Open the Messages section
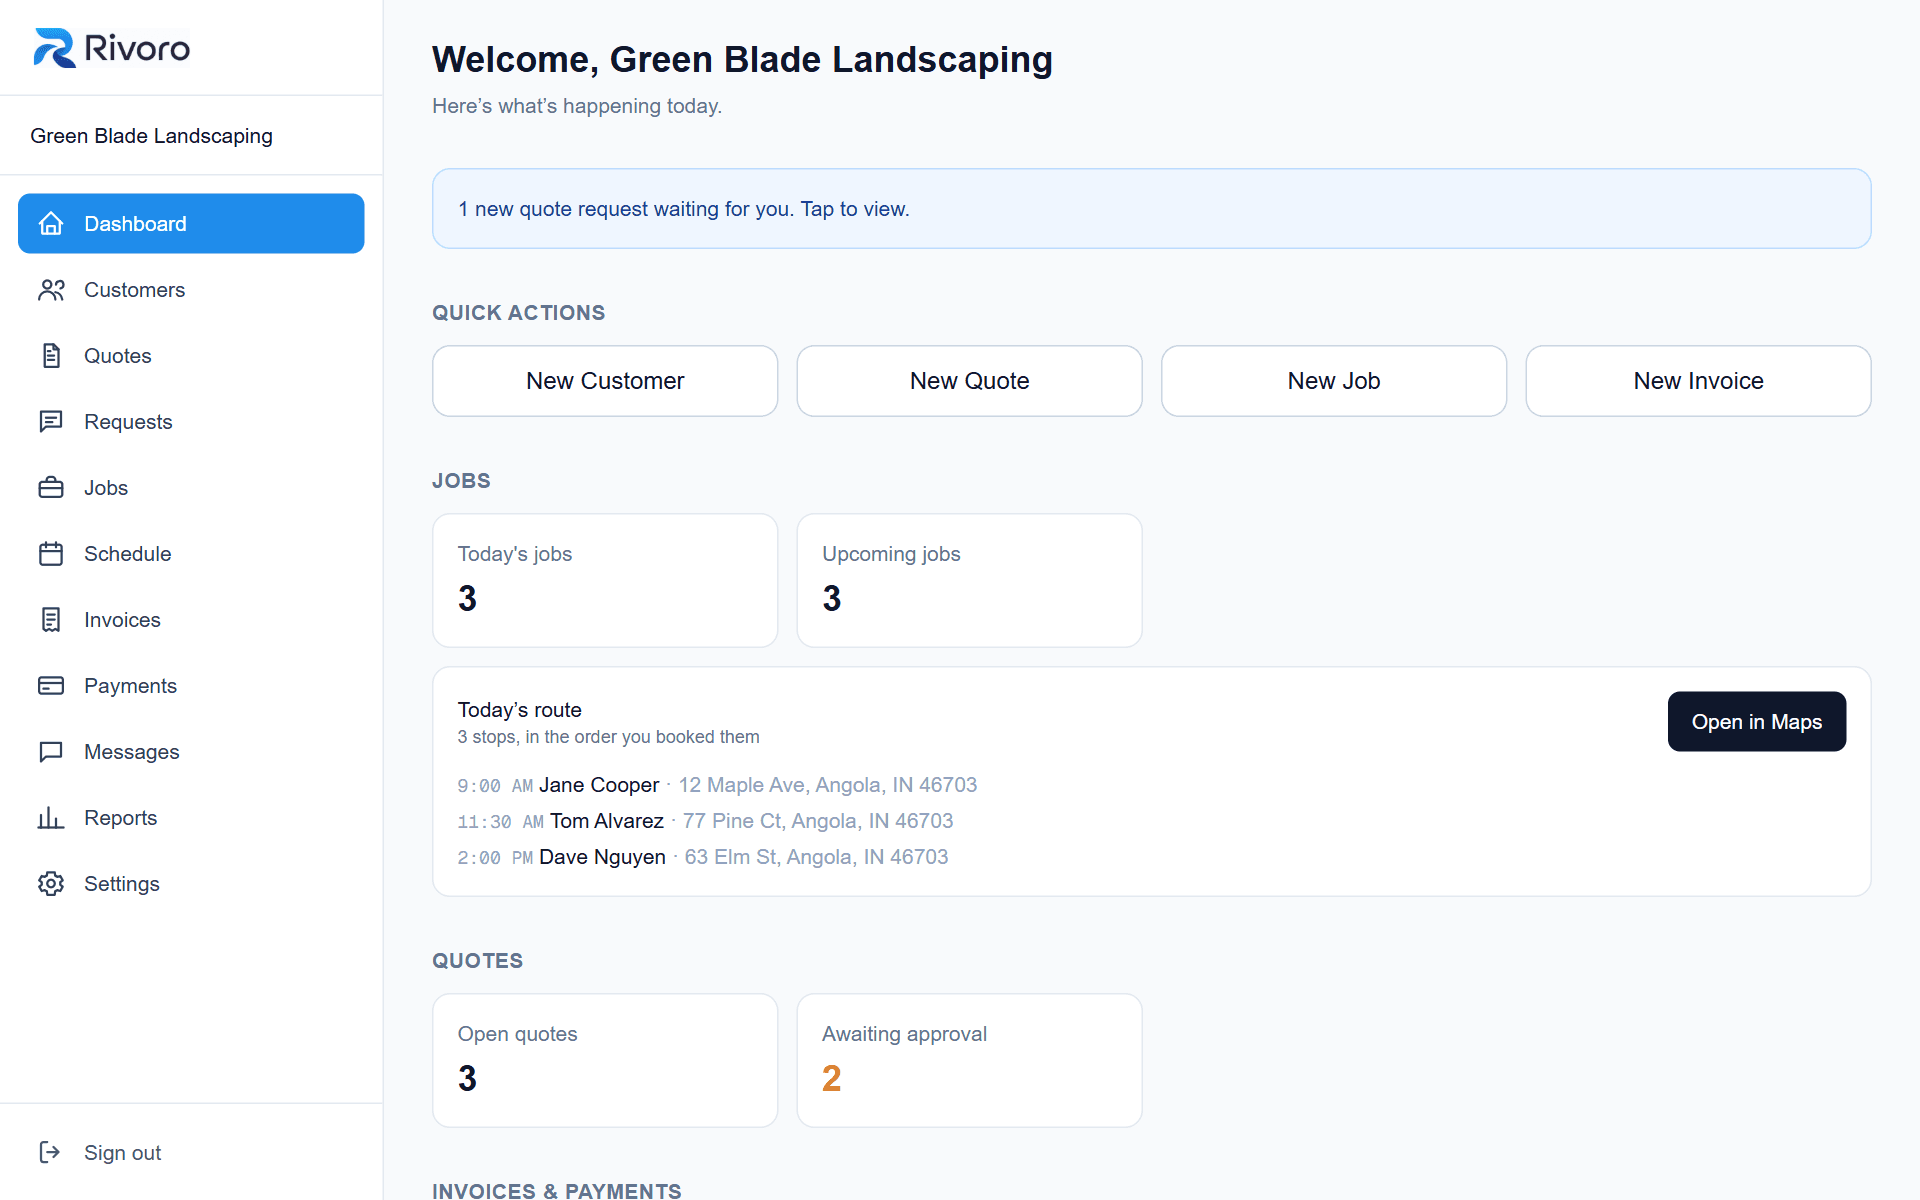Image resolution: width=1920 pixels, height=1200 pixels. (191, 752)
